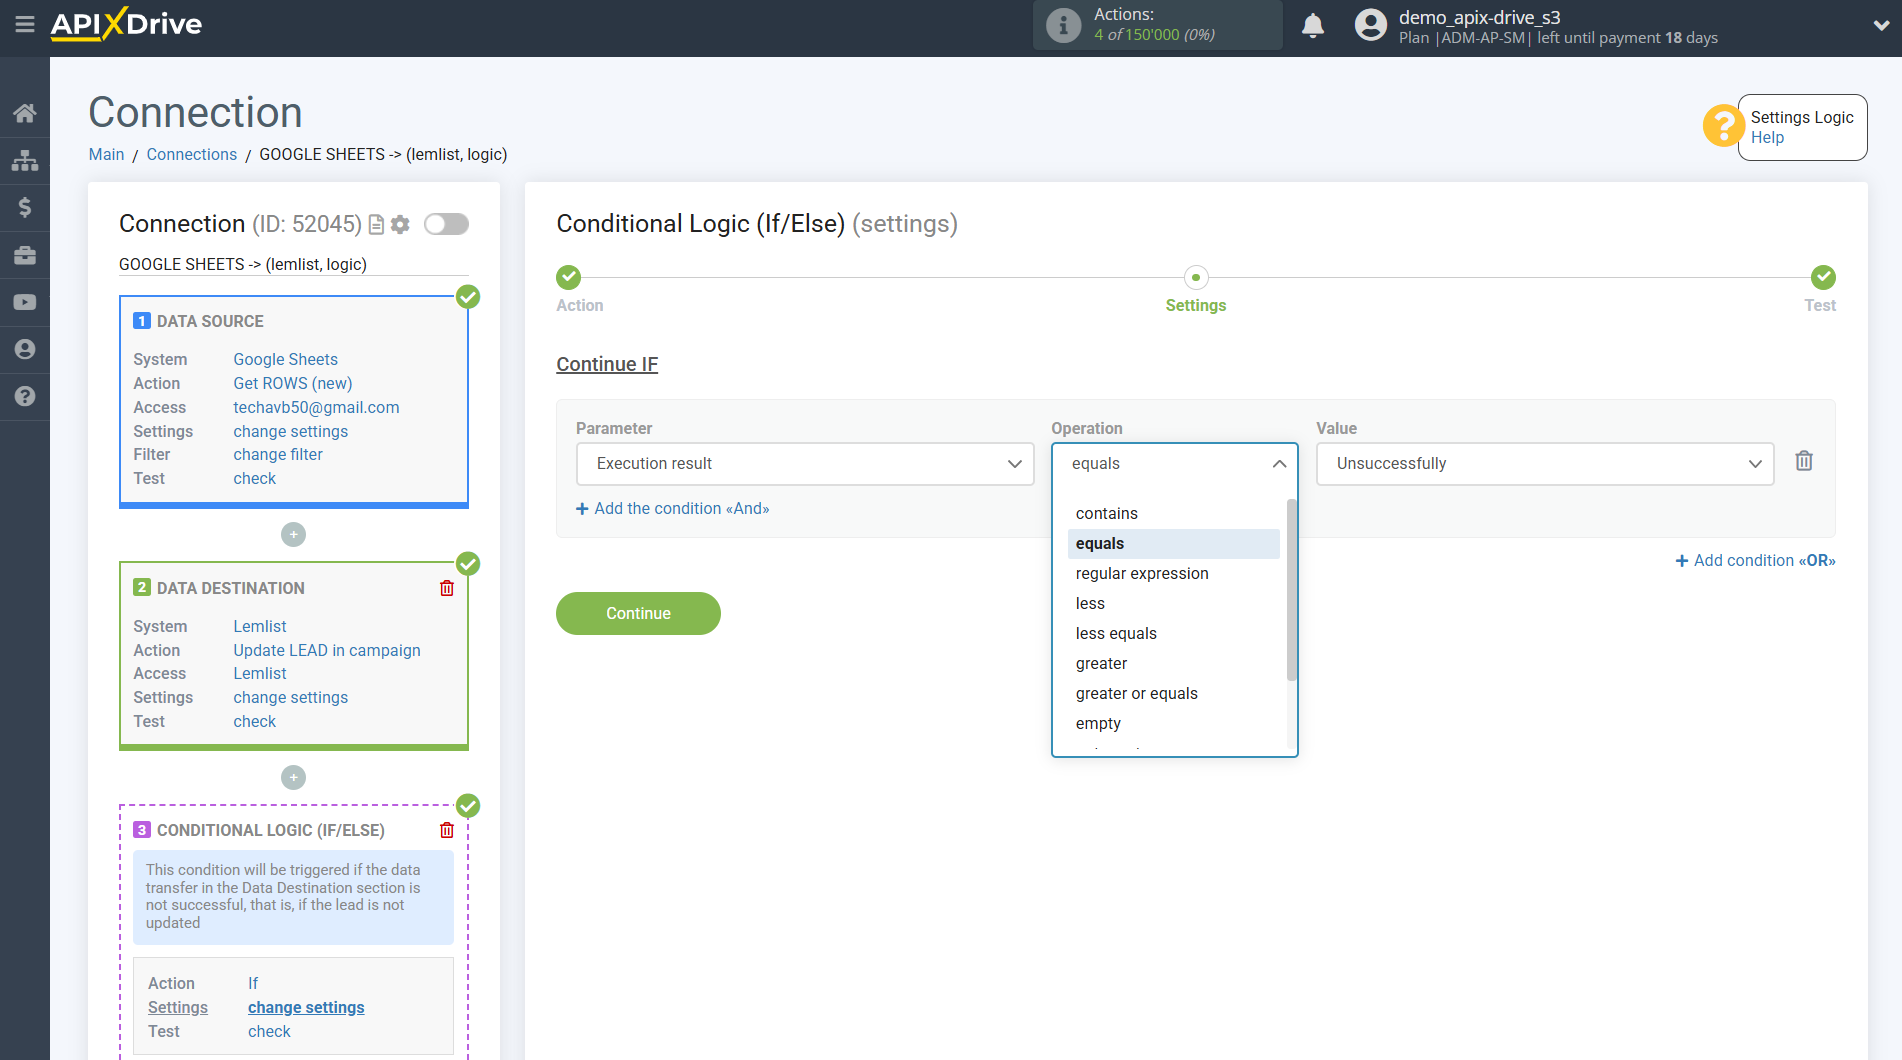Click the Actions counter 4 of 150'000

tap(1154, 35)
